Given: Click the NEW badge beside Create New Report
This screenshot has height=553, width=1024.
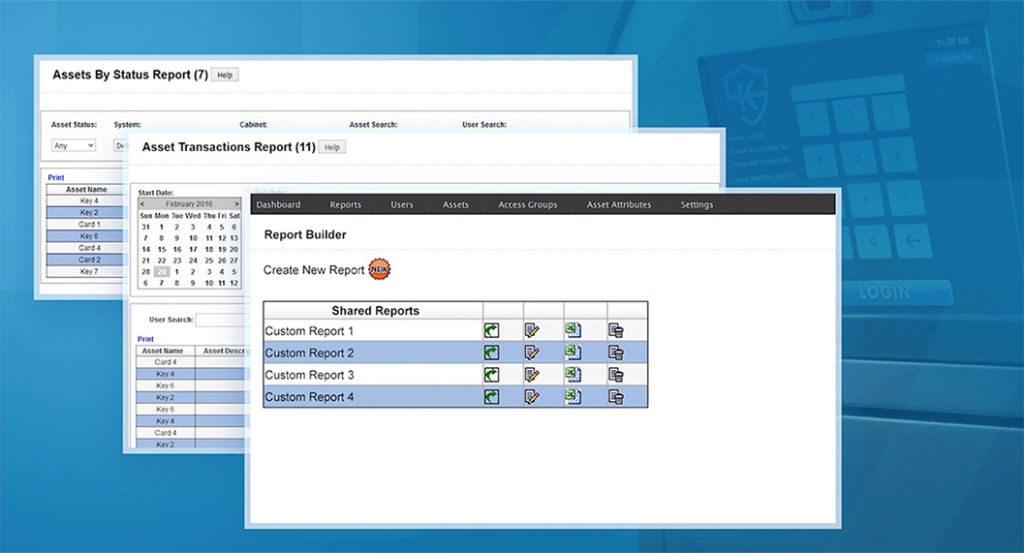Looking at the screenshot, I should [x=380, y=269].
